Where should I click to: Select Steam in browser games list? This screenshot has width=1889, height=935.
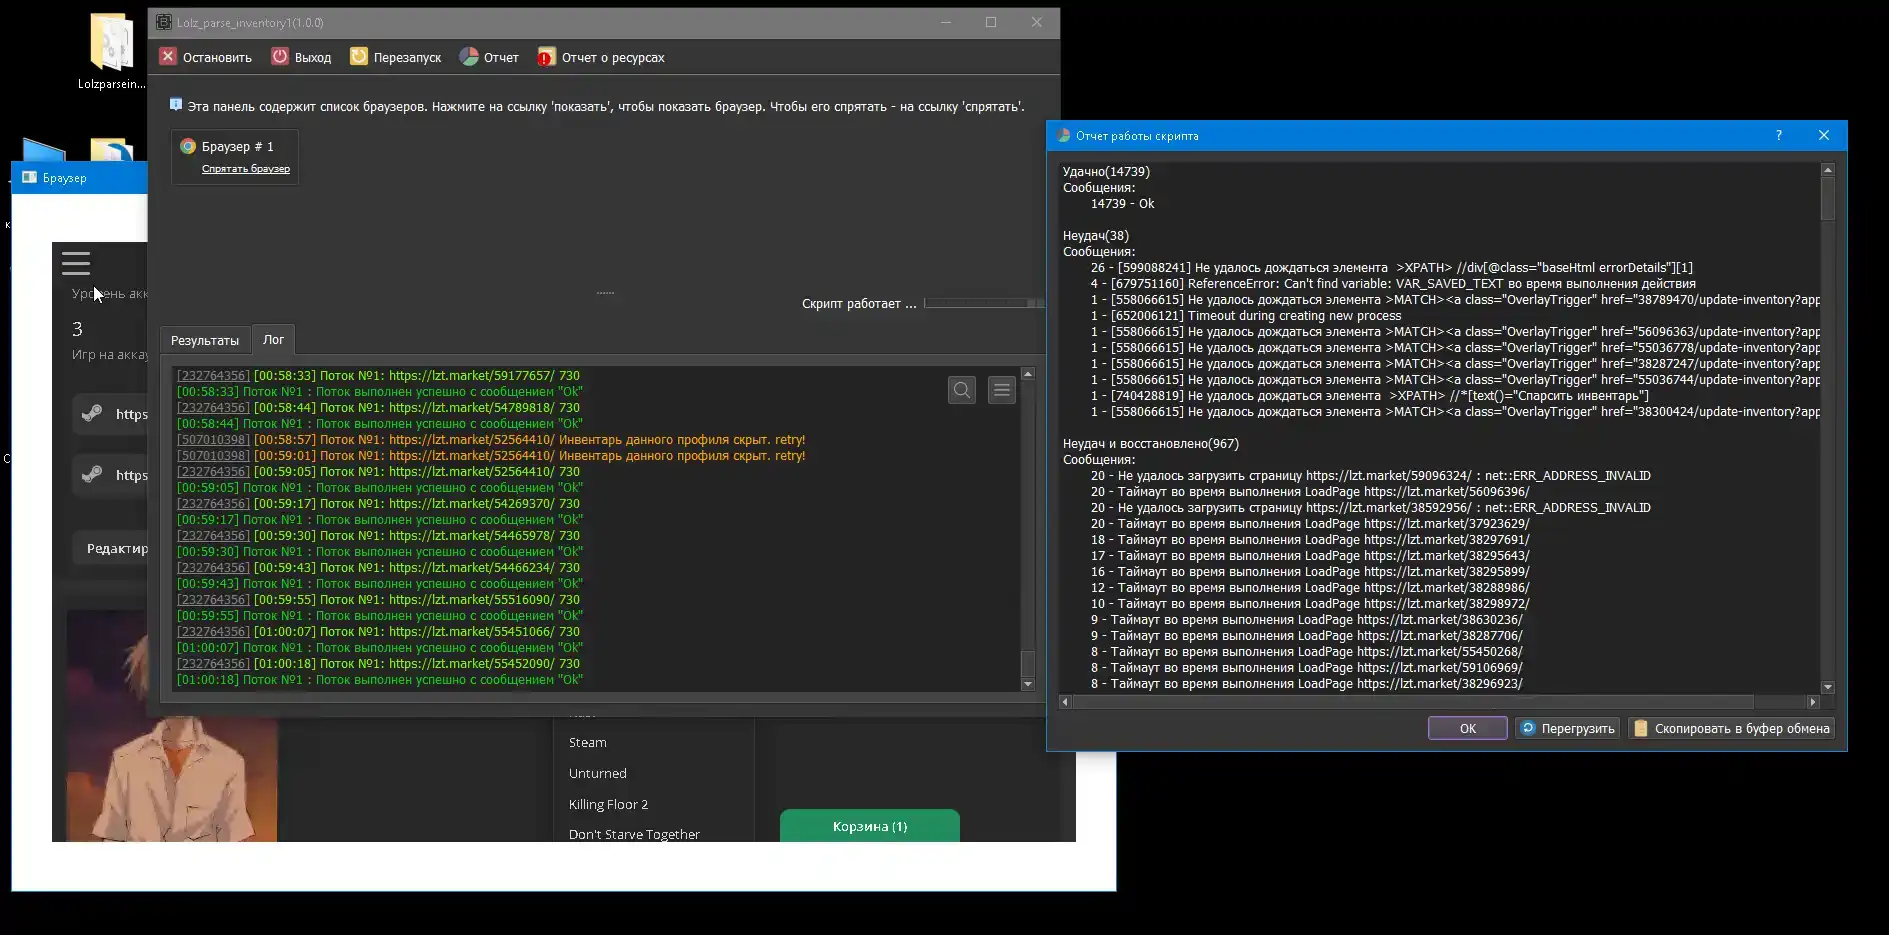tap(588, 743)
